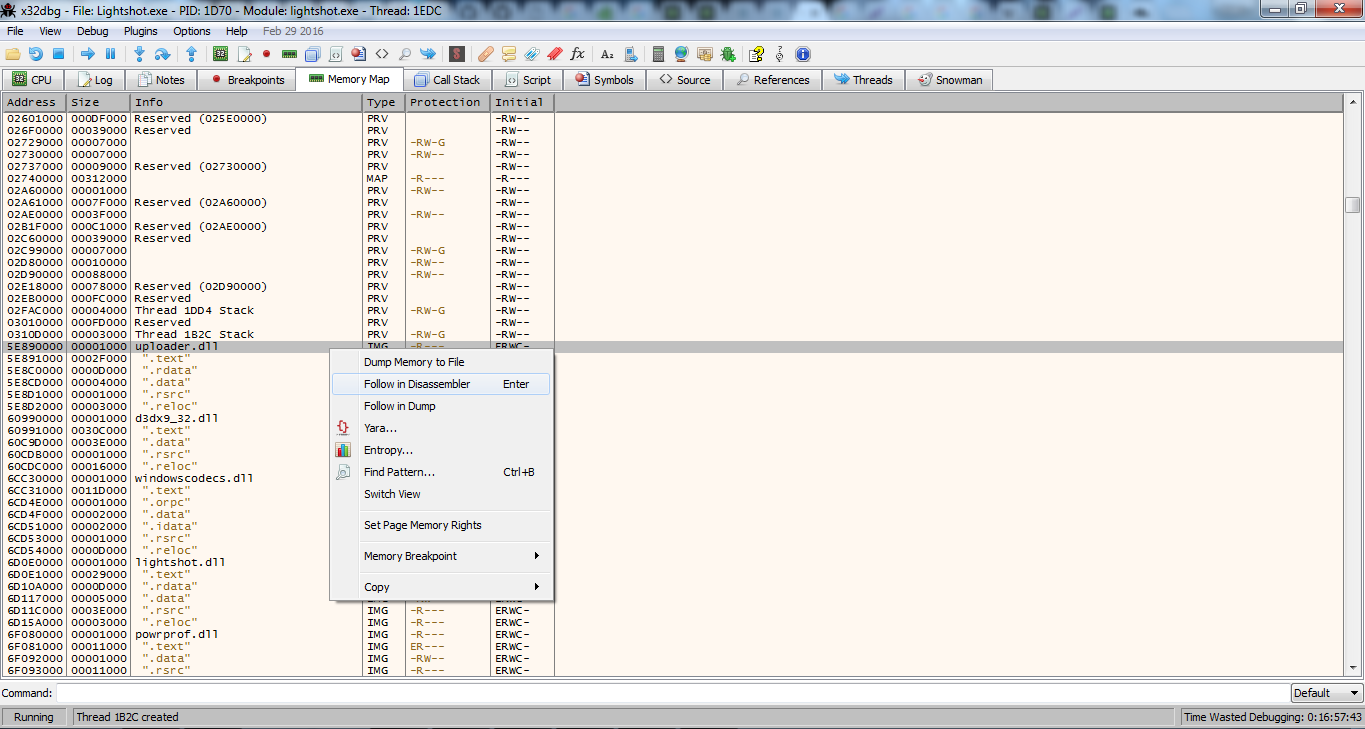This screenshot has width=1365, height=729.
Task: Show functions via the fx icon
Action: coord(578,54)
